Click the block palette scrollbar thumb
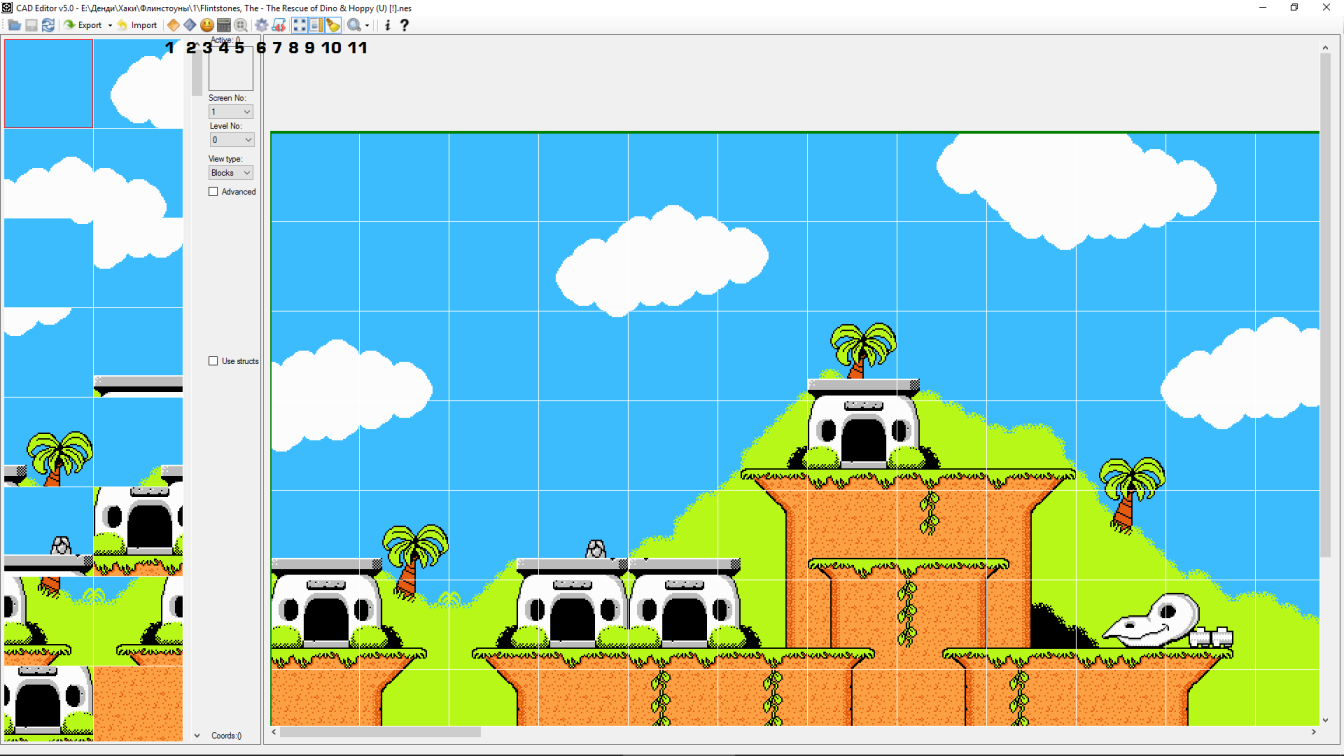Screen dimensions: 1344x756 pos(197,71)
